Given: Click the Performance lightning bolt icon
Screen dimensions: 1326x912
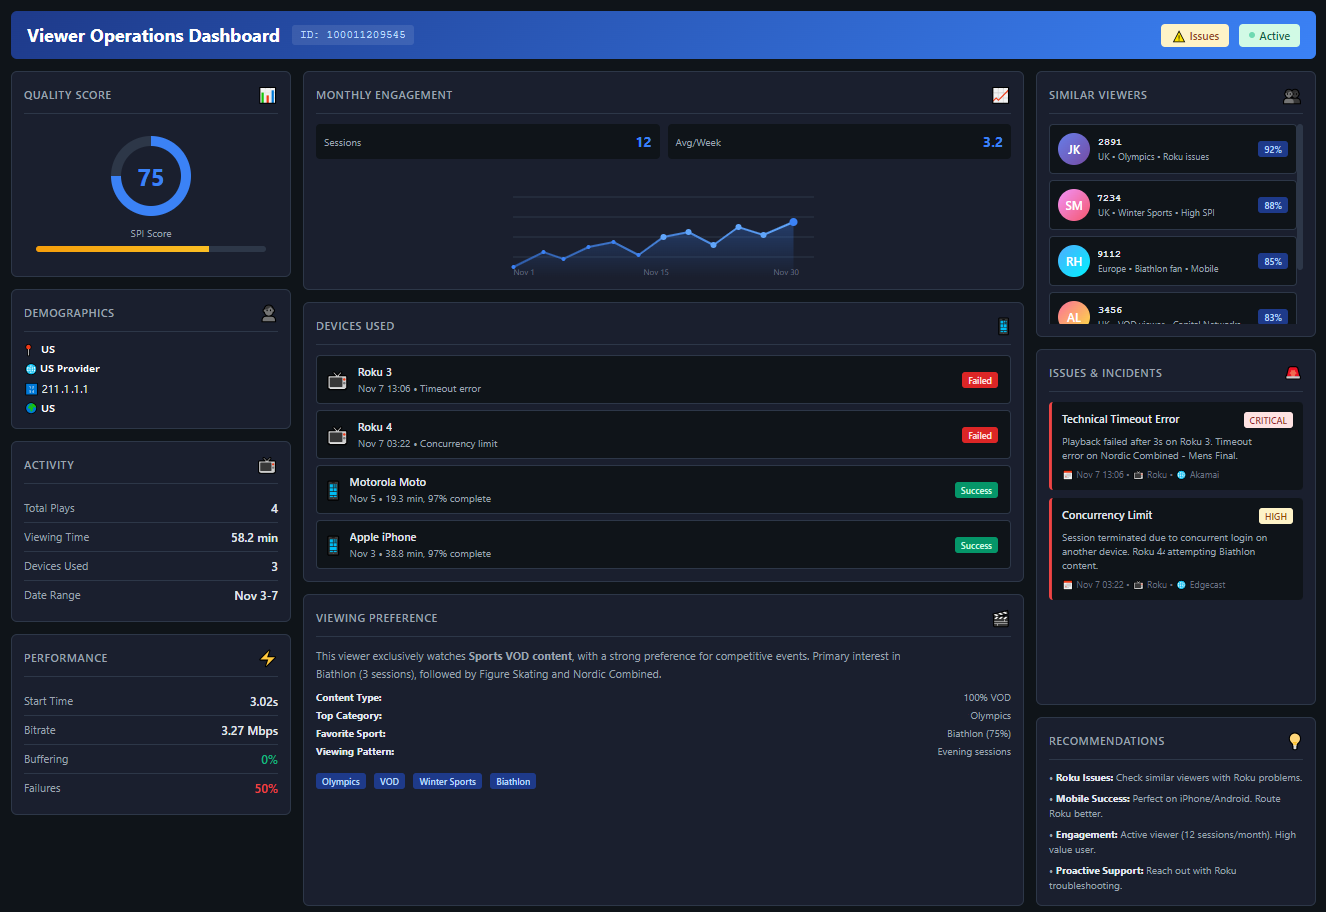Looking at the screenshot, I should pos(267,658).
